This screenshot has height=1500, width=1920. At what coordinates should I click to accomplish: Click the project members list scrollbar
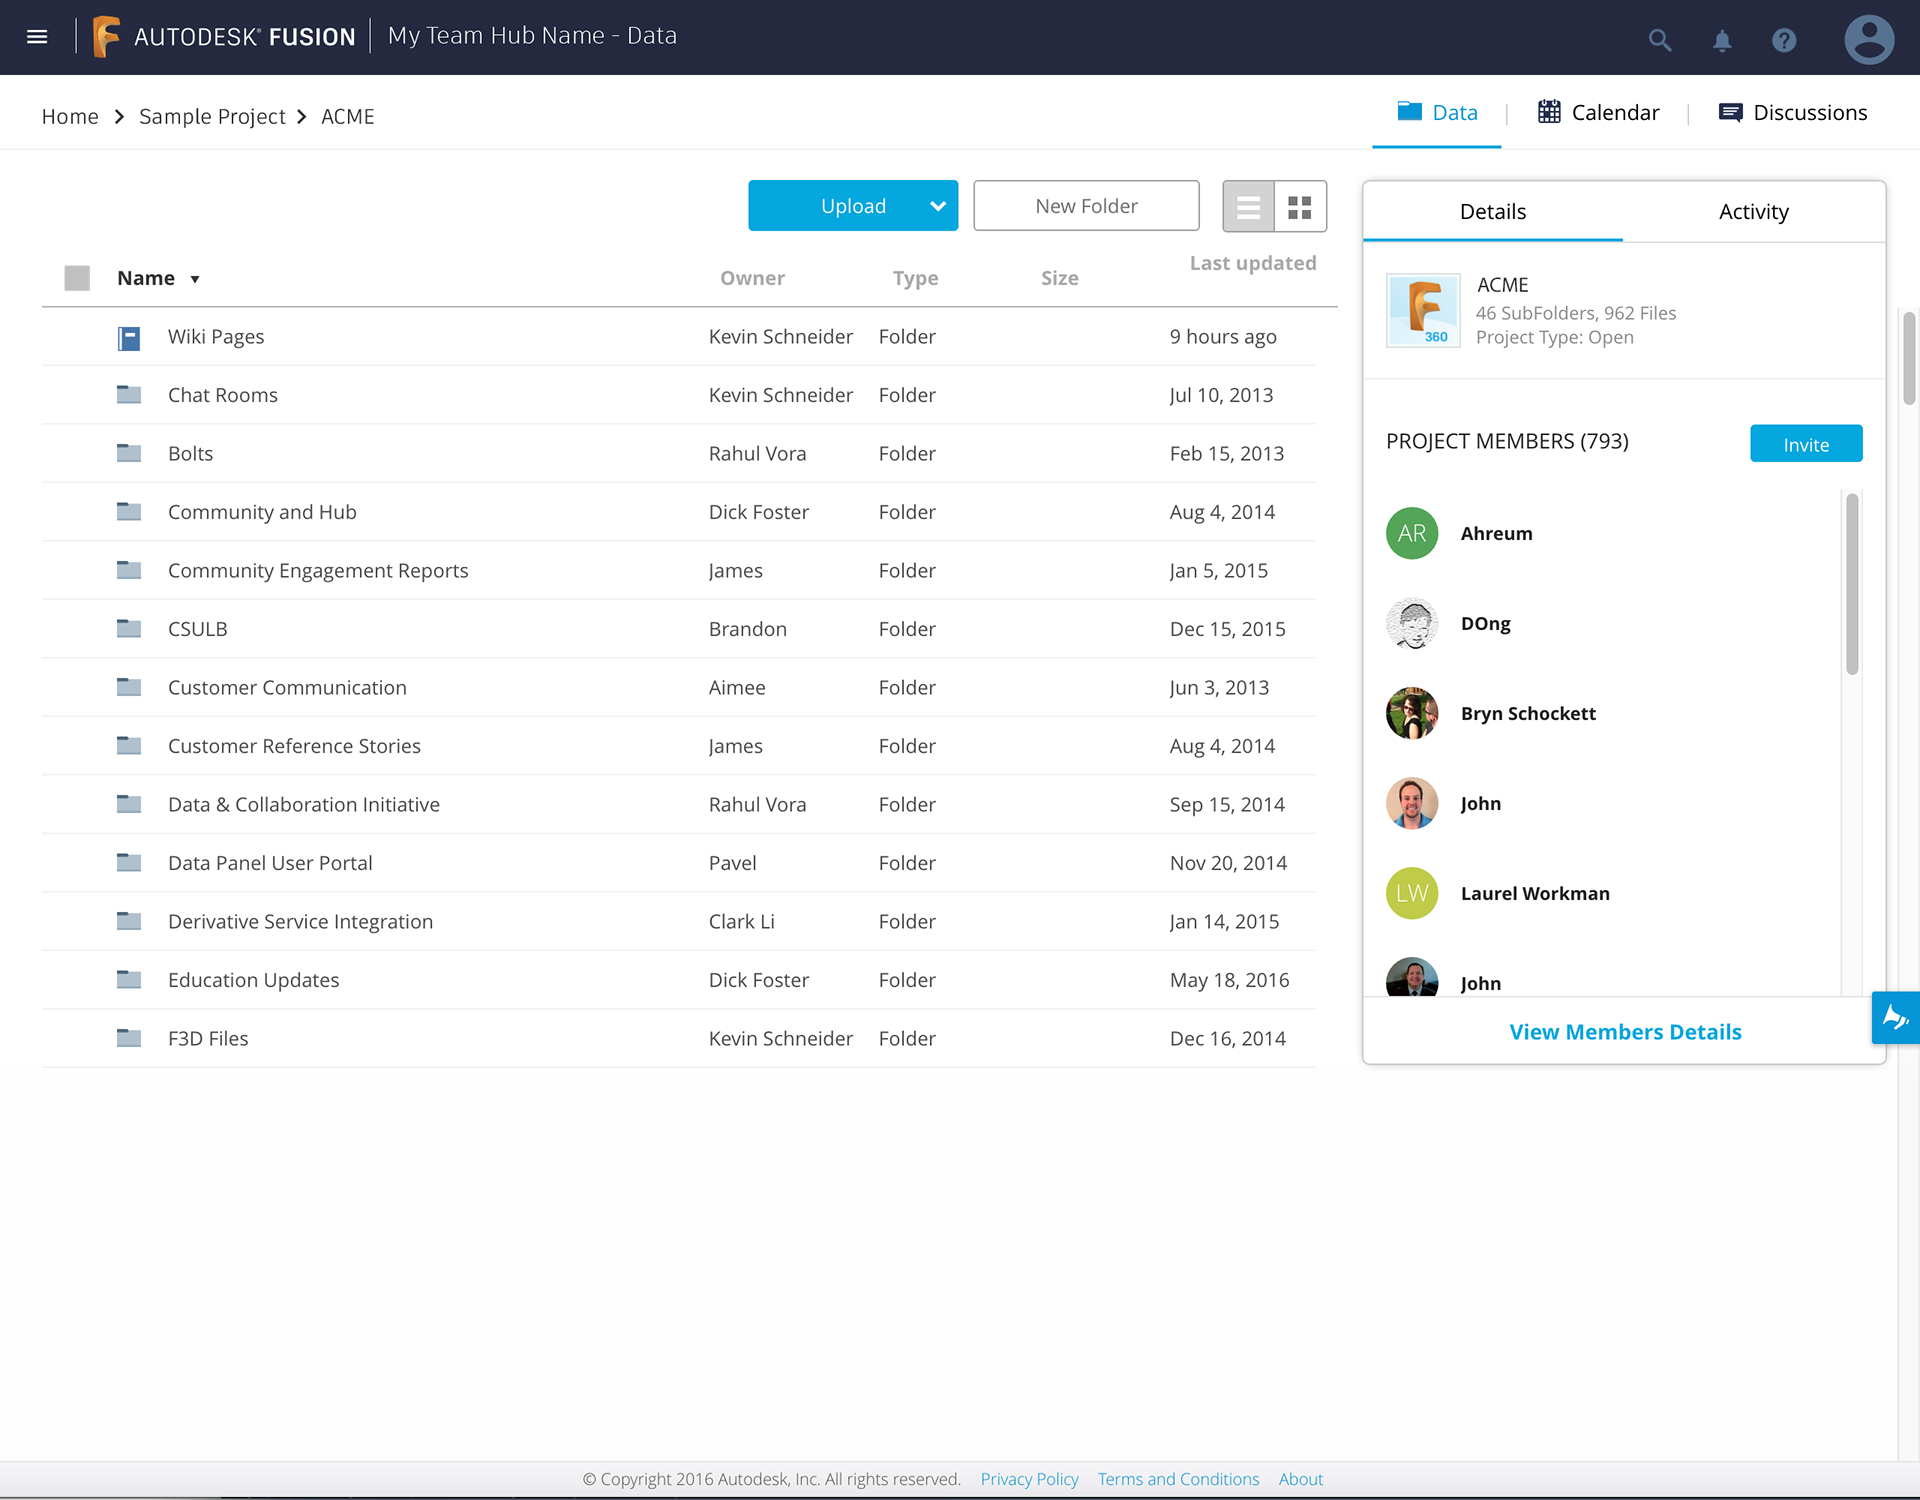click(x=1852, y=584)
